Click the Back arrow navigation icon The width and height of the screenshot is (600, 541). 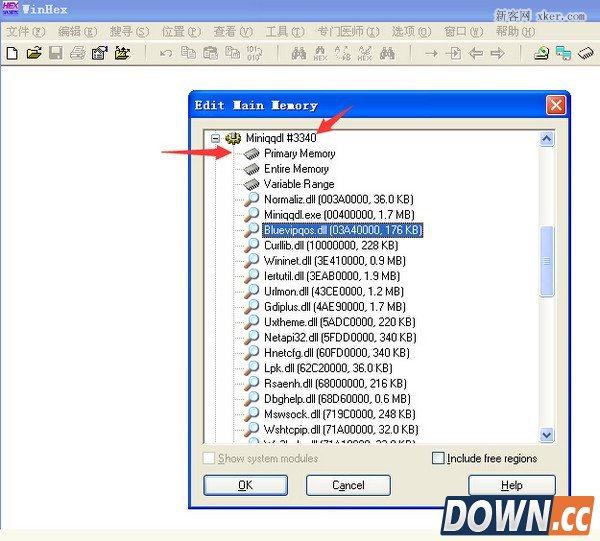pos(475,53)
